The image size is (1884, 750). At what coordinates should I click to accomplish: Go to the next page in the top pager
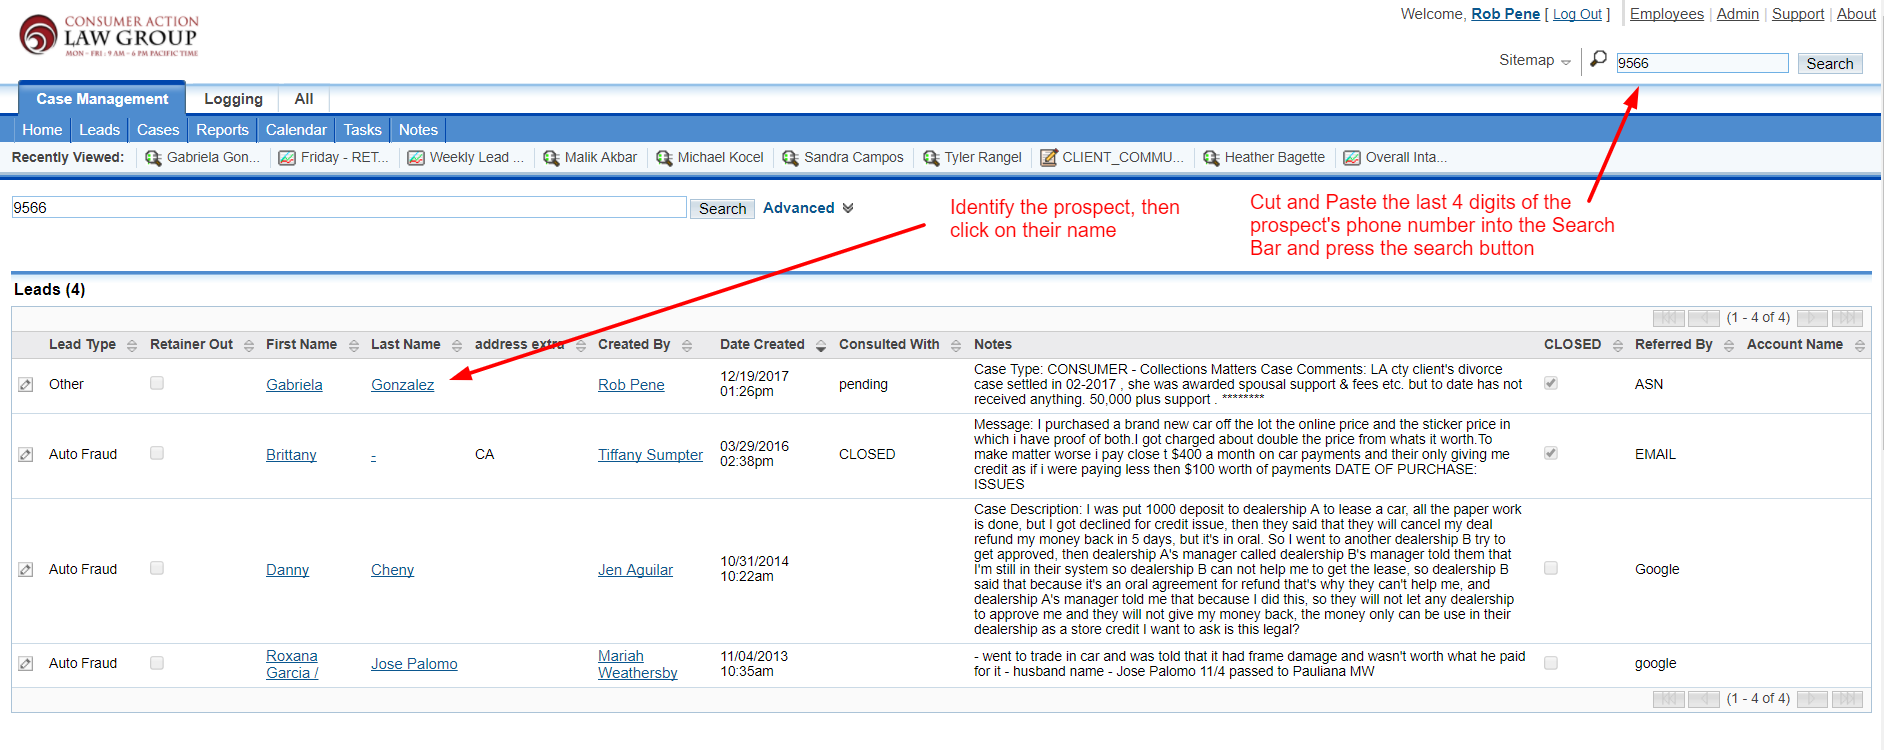(x=1811, y=318)
